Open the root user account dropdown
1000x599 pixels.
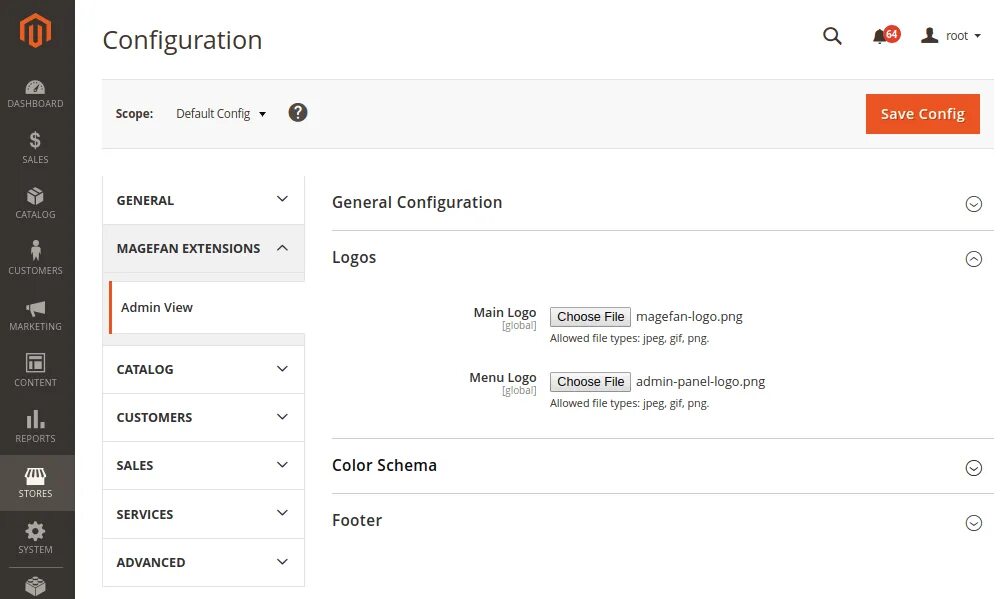(x=950, y=36)
